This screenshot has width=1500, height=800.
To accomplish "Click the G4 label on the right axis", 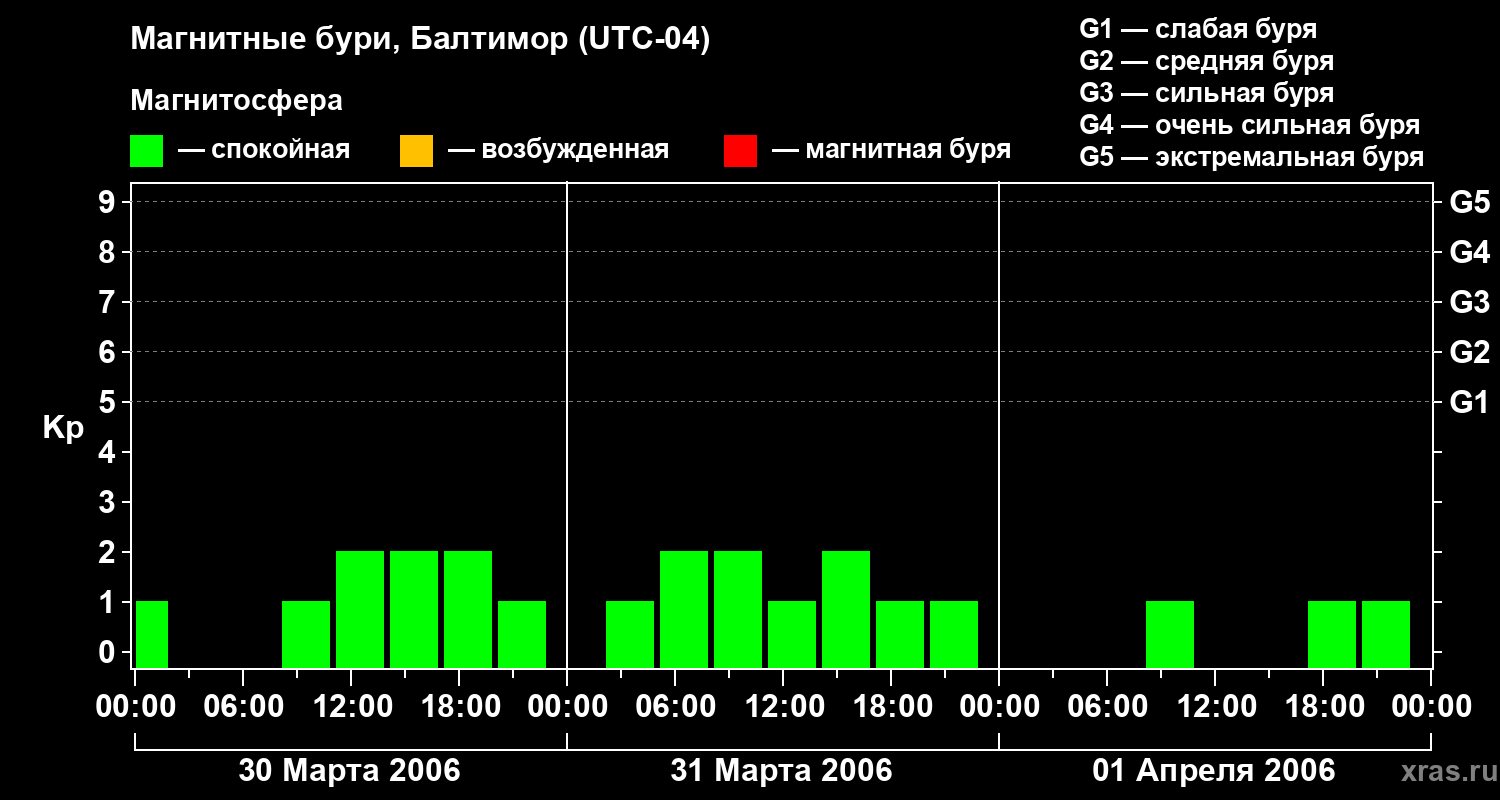I will coord(1470,252).
